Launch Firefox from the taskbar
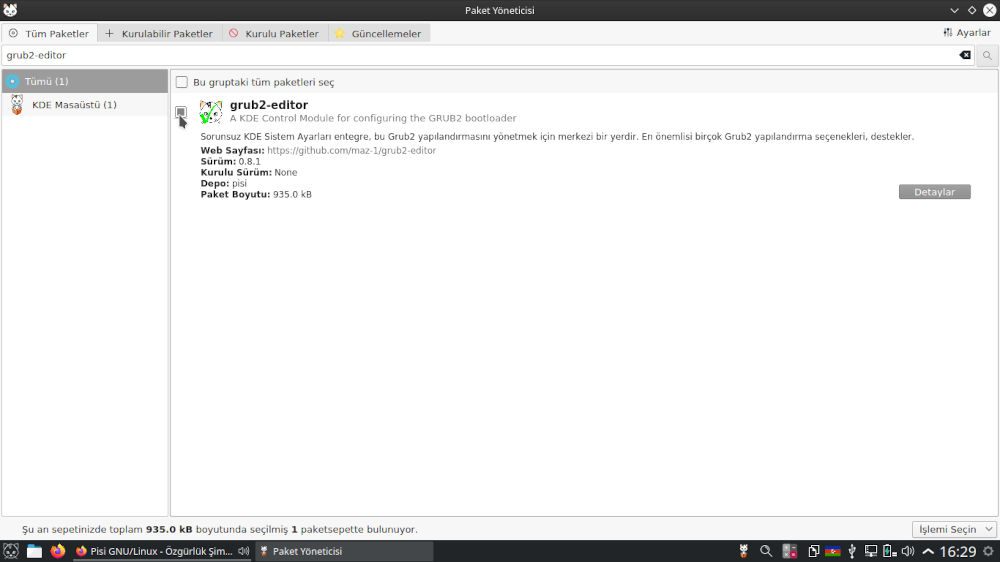Viewport: 1000px width, 562px height. [58, 551]
